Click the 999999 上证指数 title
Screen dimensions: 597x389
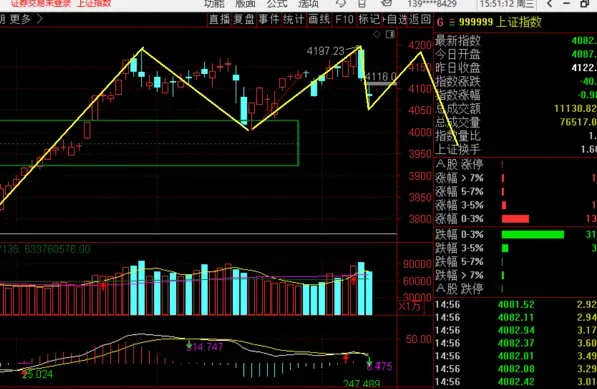coord(500,22)
